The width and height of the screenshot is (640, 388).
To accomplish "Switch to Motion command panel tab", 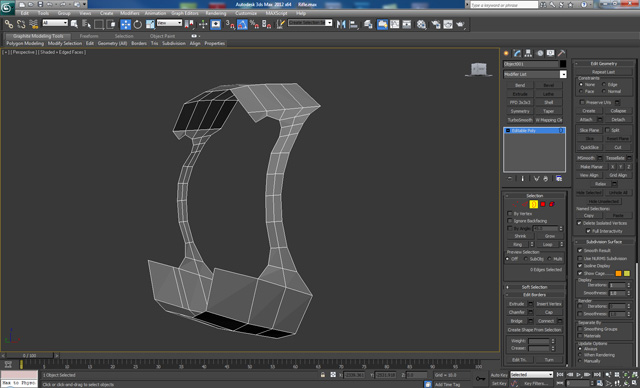I will point(540,53).
